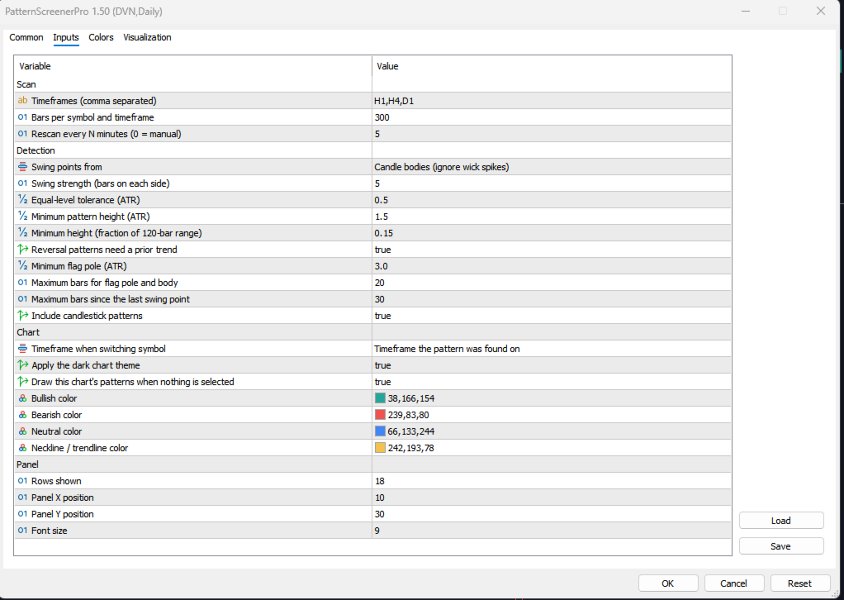Close the PatternScreenerPro dialog window
The height and width of the screenshot is (600, 844).
pyautogui.click(x=820, y=11)
